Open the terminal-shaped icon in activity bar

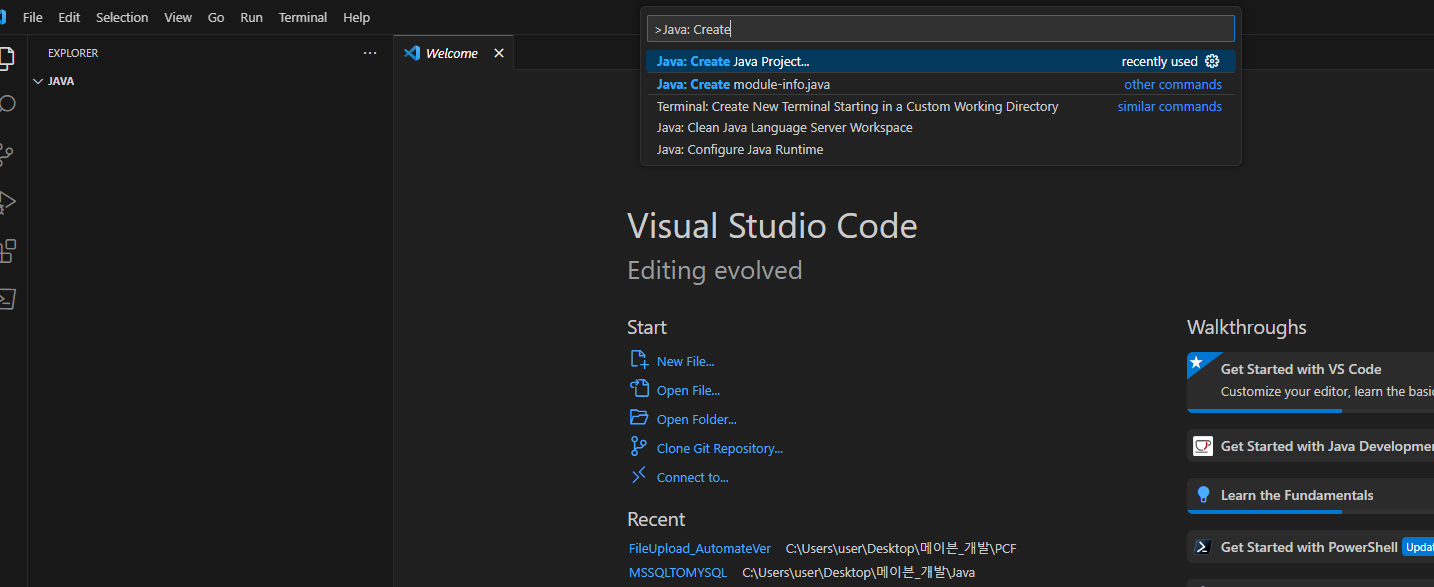coord(6,298)
